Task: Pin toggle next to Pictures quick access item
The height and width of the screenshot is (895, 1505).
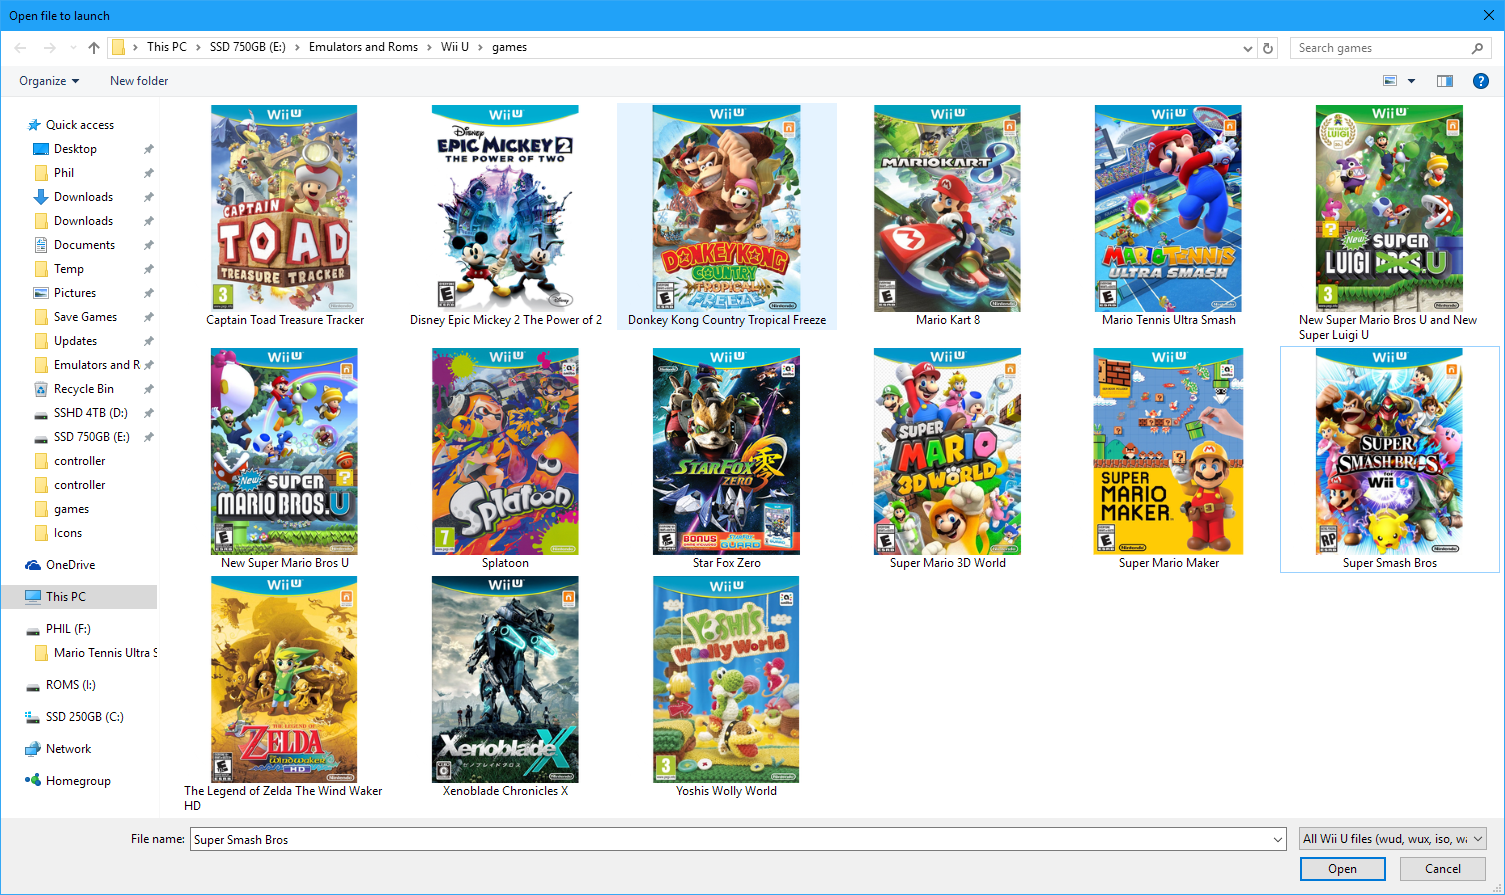Action: (x=146, y=292)
